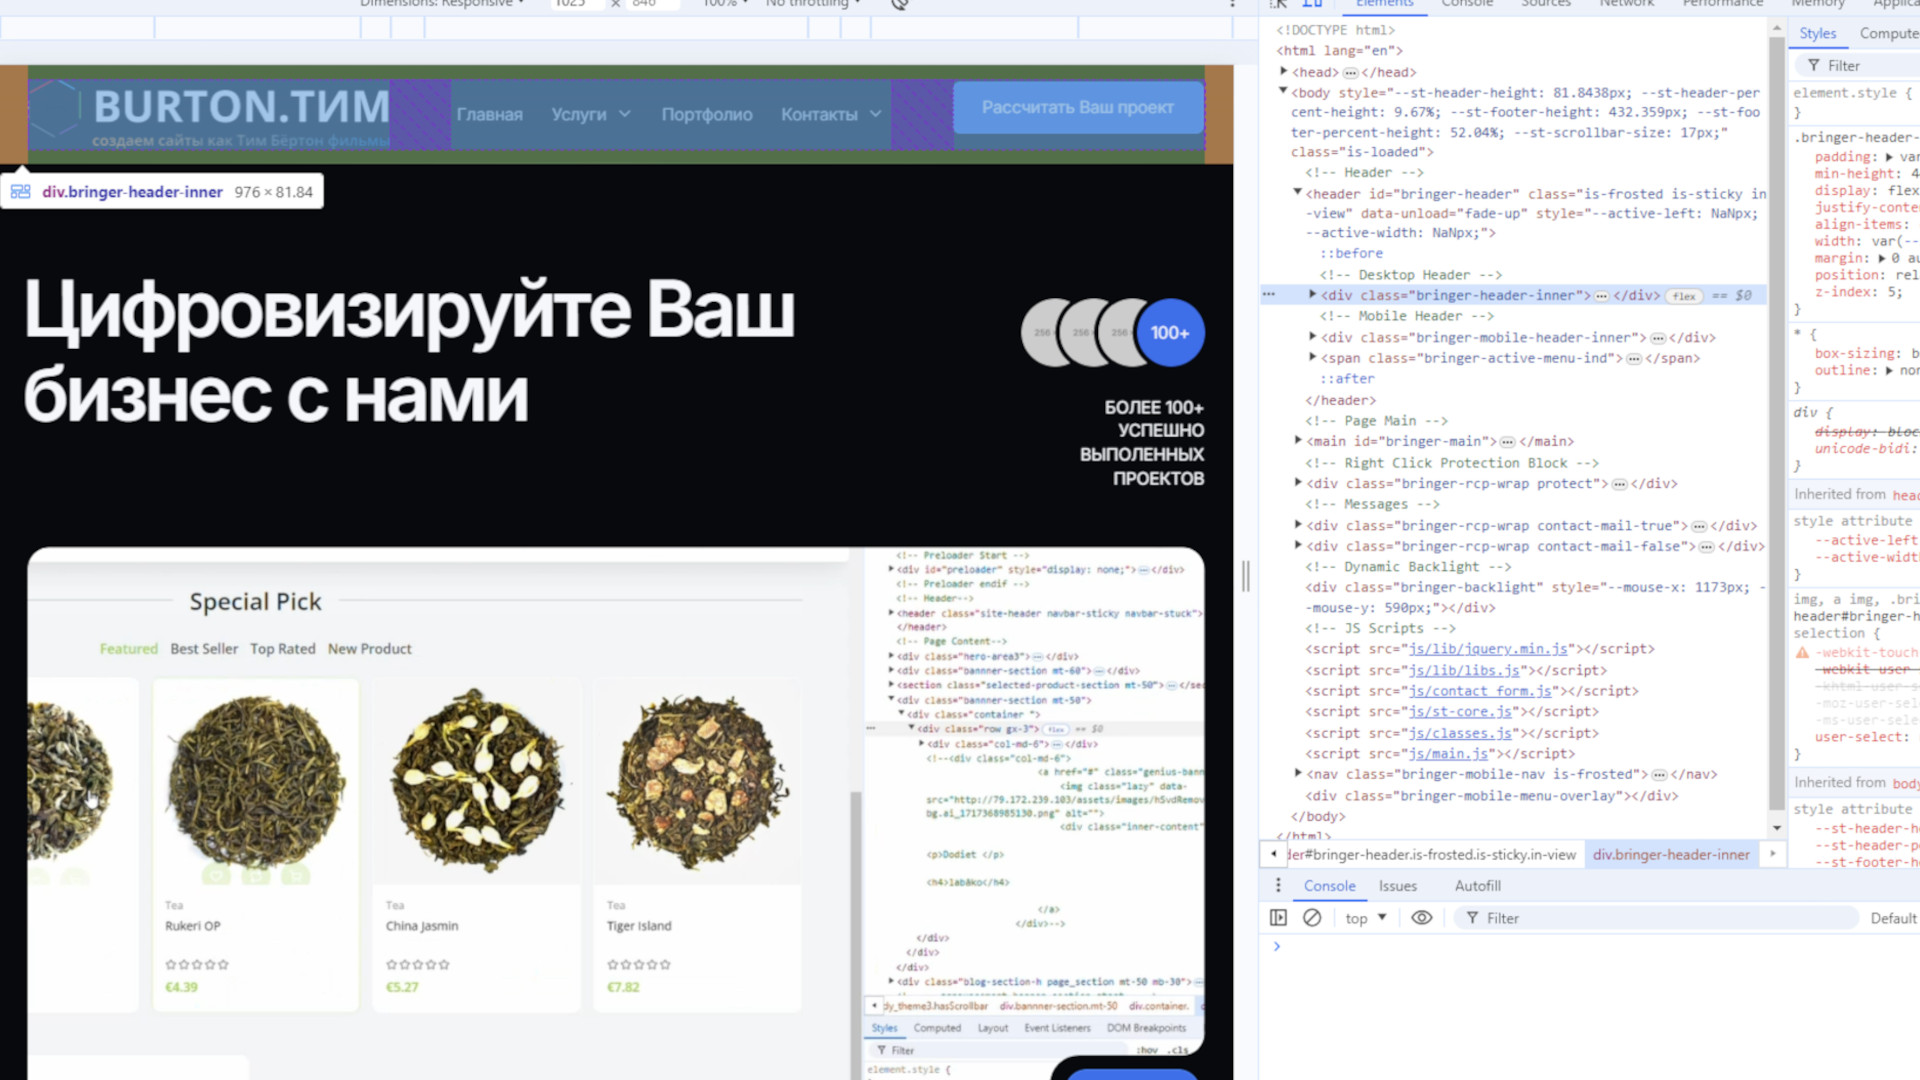Open the top context dropdown in console
Viewport: 1920px width, 1080px height.
1366,918
